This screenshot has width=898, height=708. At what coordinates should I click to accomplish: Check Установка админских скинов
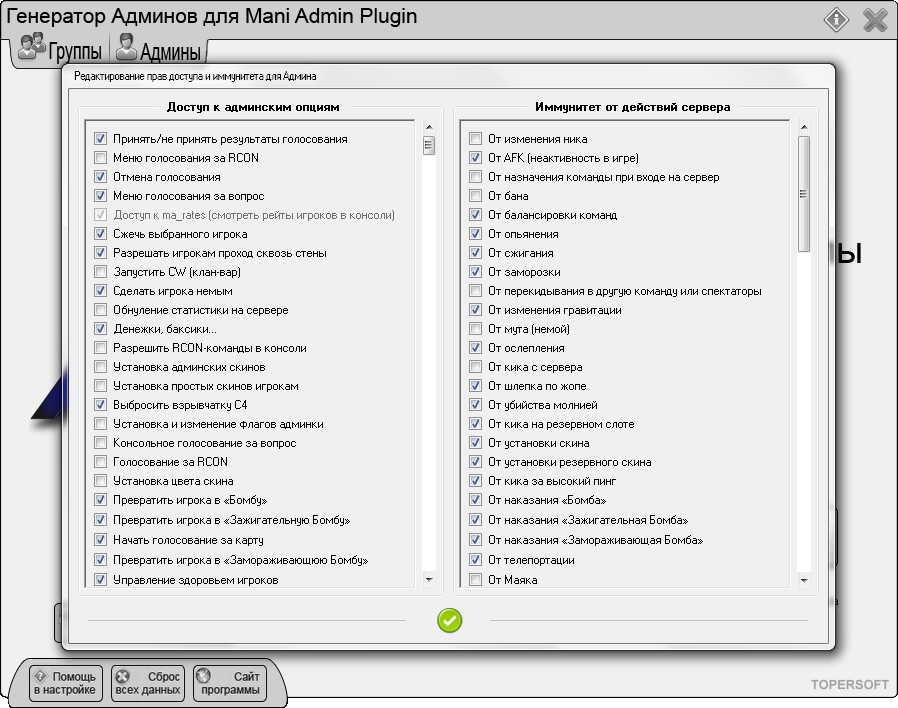[x=100, y=367]
